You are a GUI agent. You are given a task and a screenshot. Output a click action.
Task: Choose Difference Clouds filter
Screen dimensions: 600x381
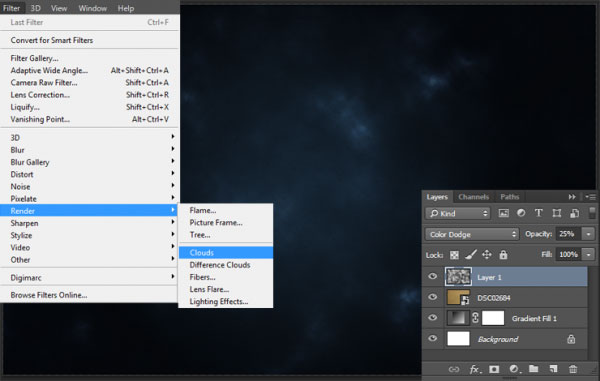(x=226, y=265)
